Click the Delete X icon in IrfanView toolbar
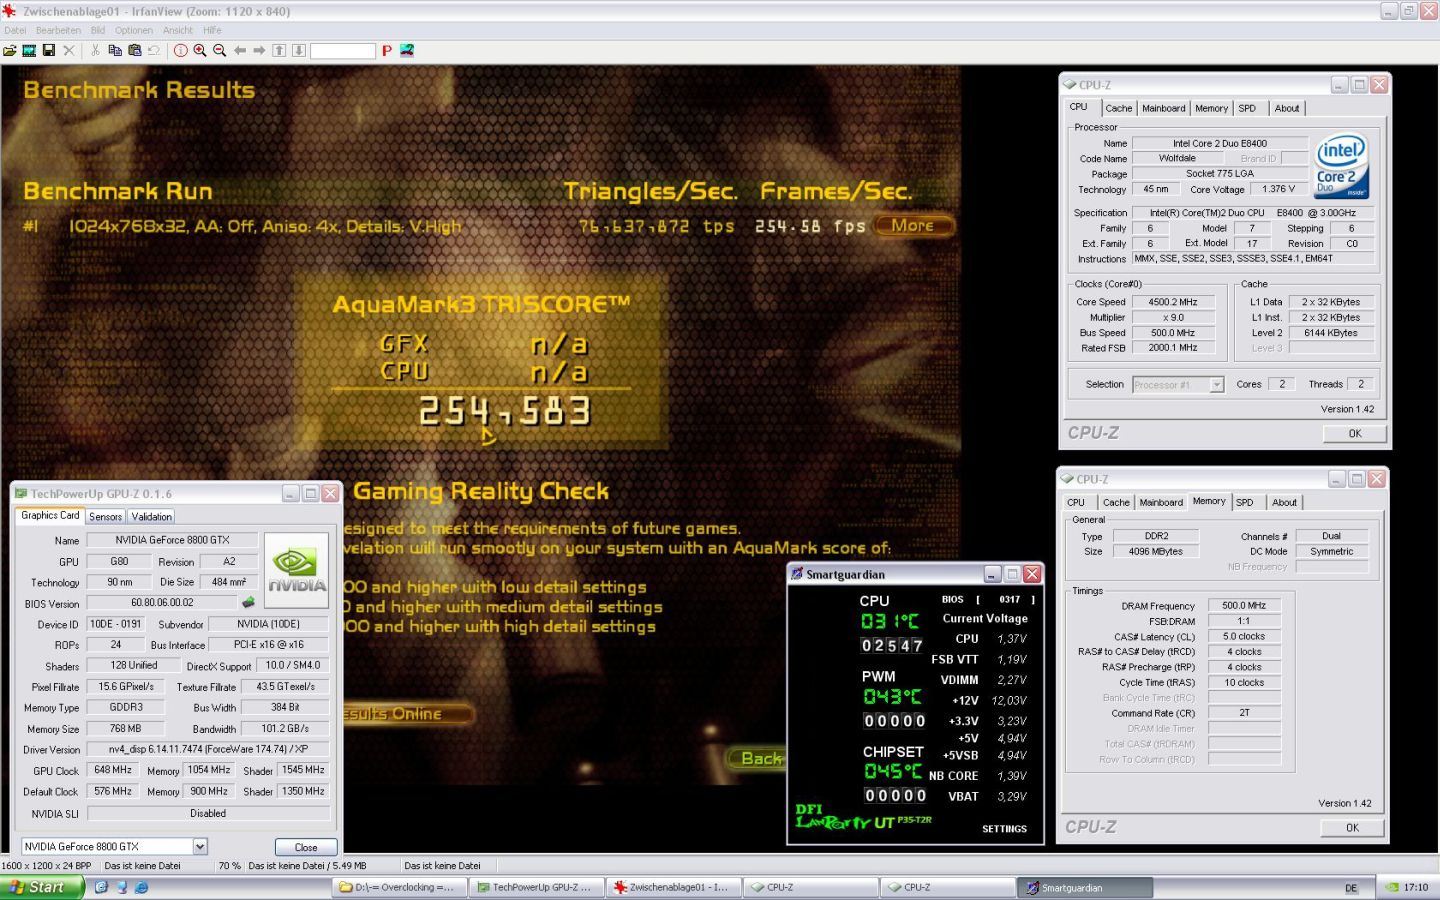This screenshot has height=900, width=1440. 69,50
